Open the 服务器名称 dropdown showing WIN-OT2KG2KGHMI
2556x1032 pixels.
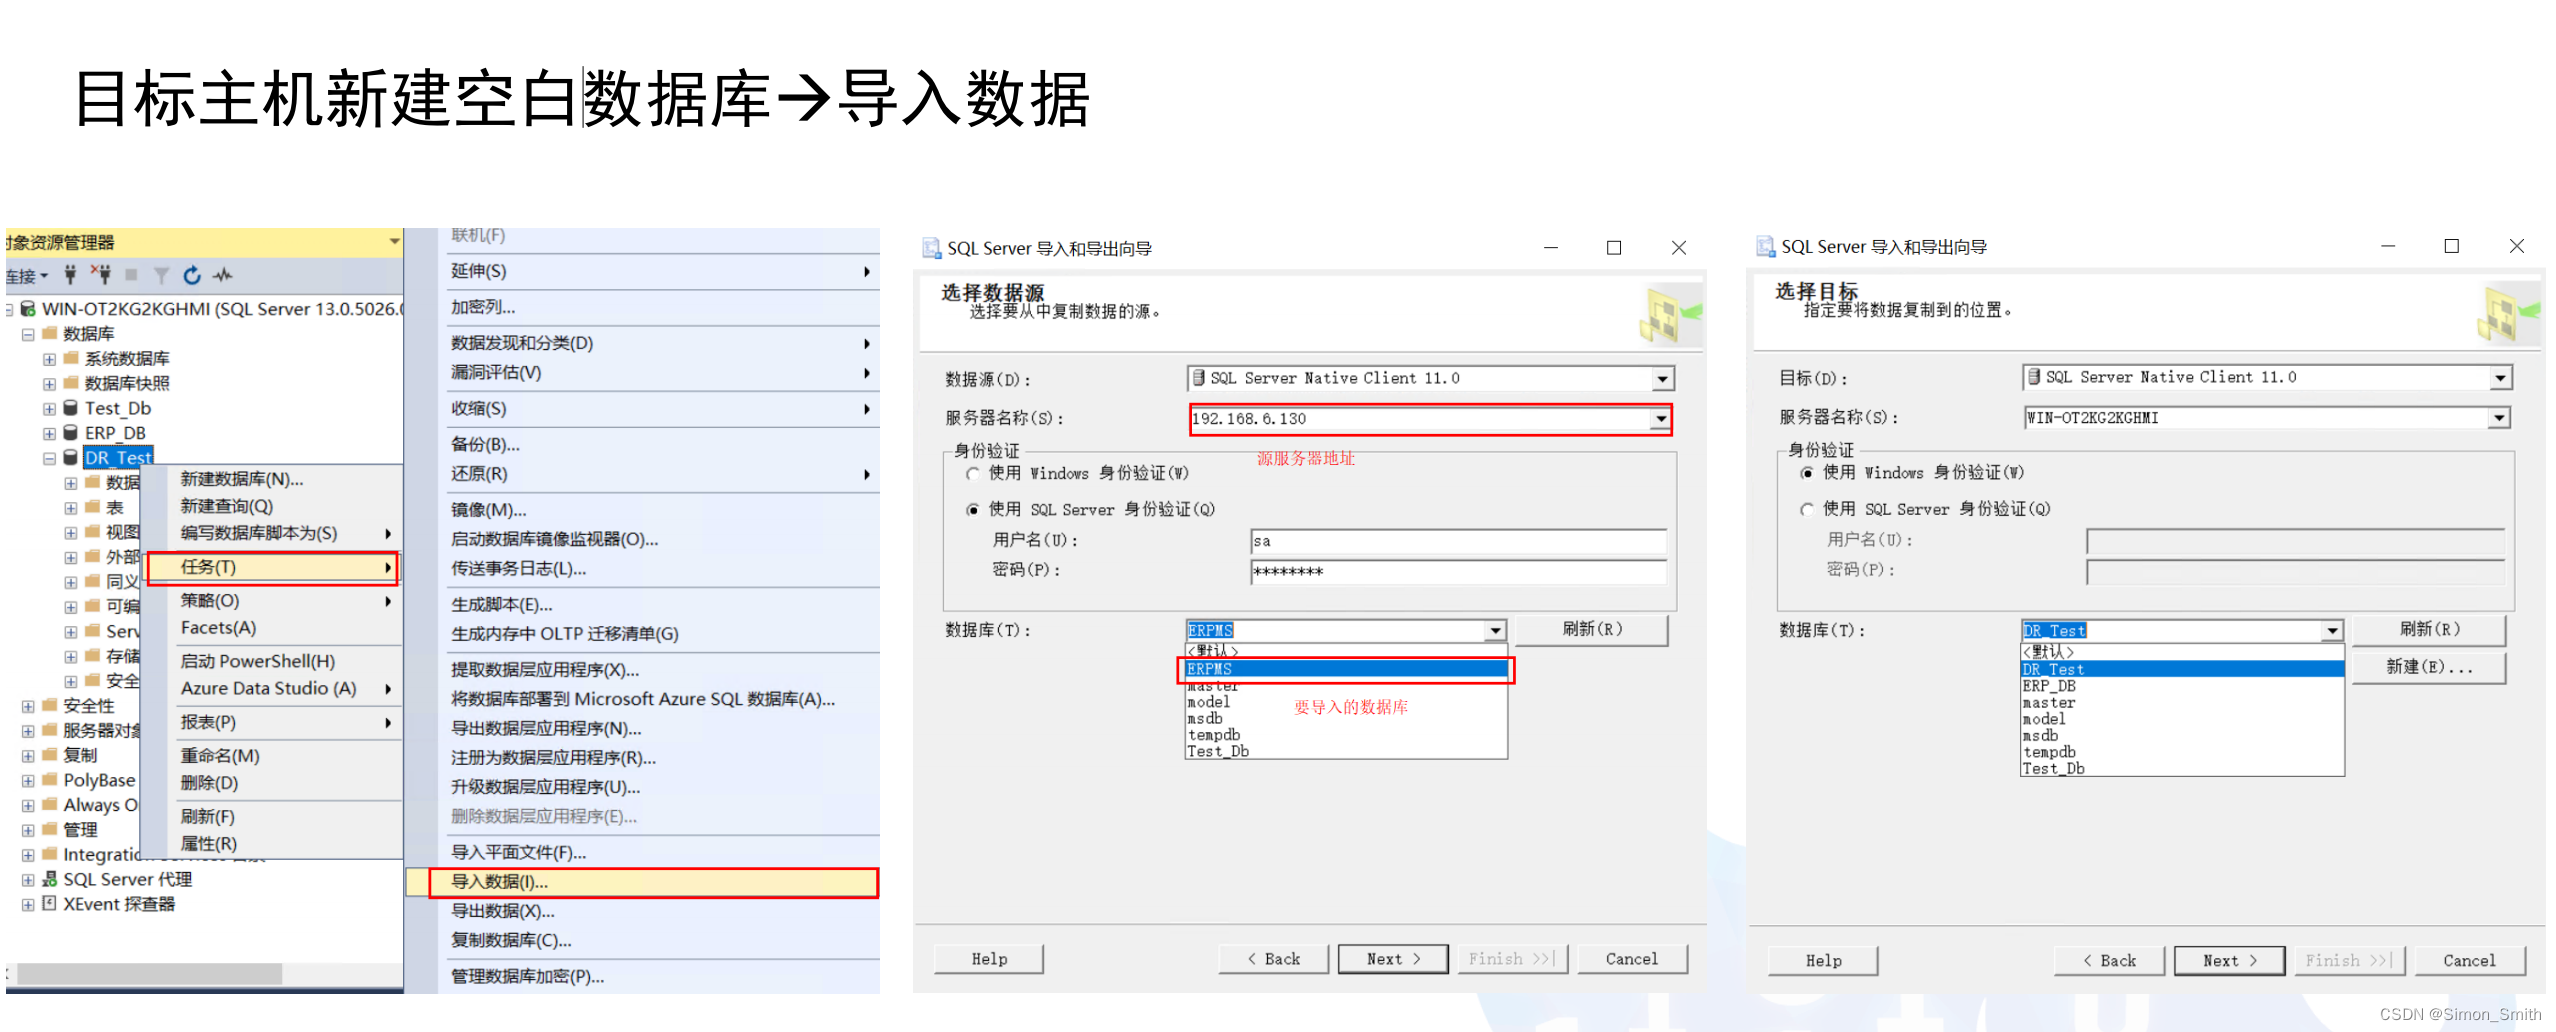click(x=2500, y=418)
